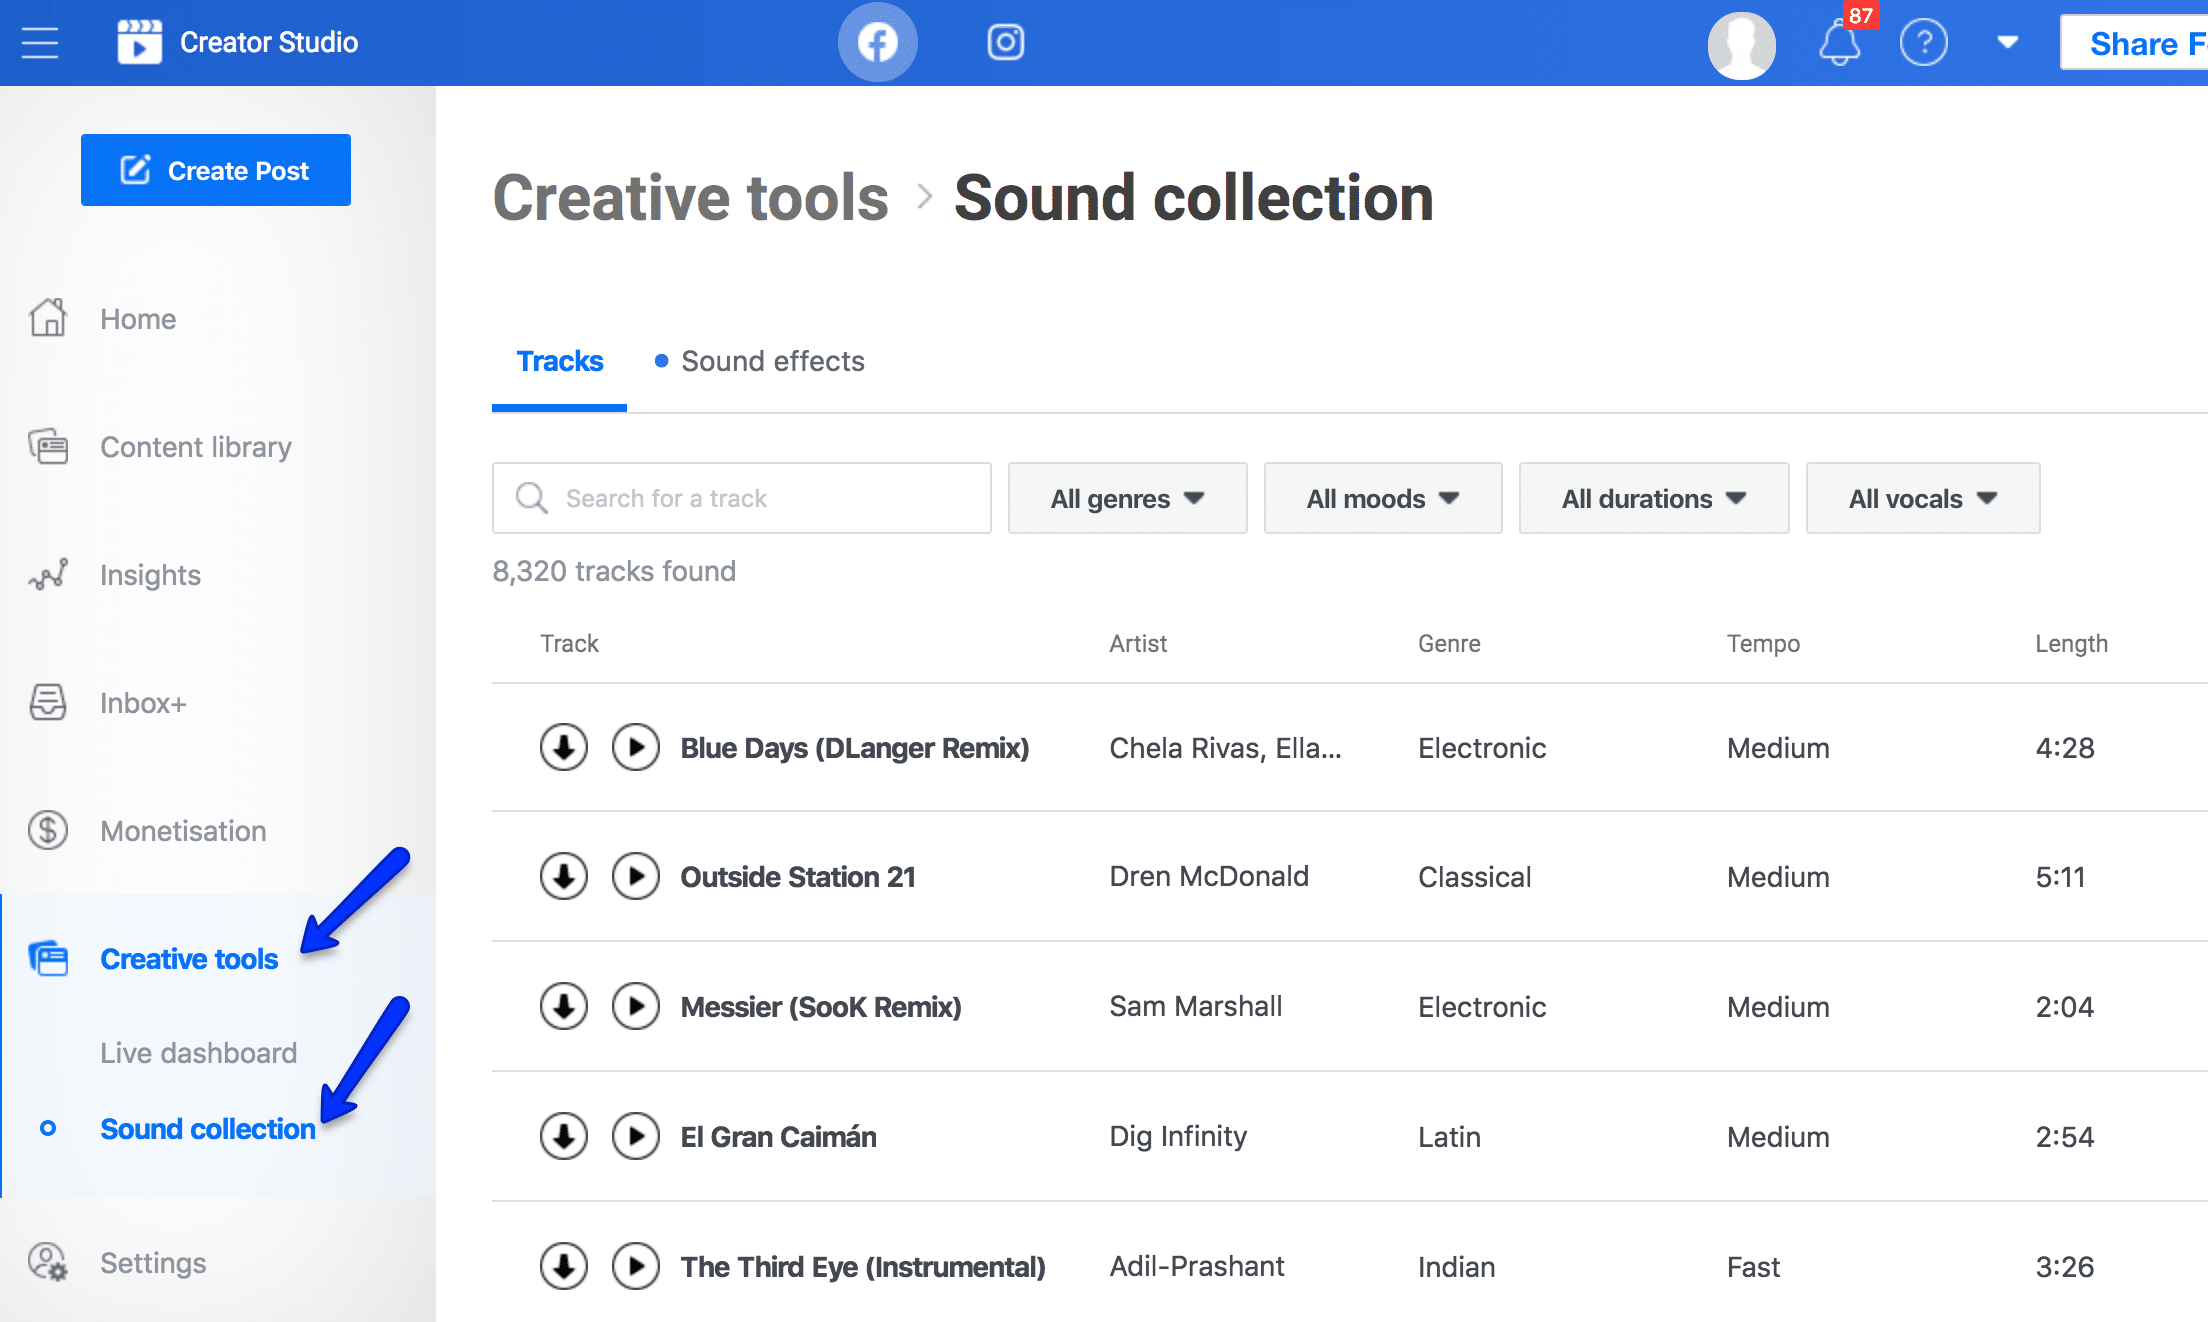Click the Creative tools icon

coord(48,958)
